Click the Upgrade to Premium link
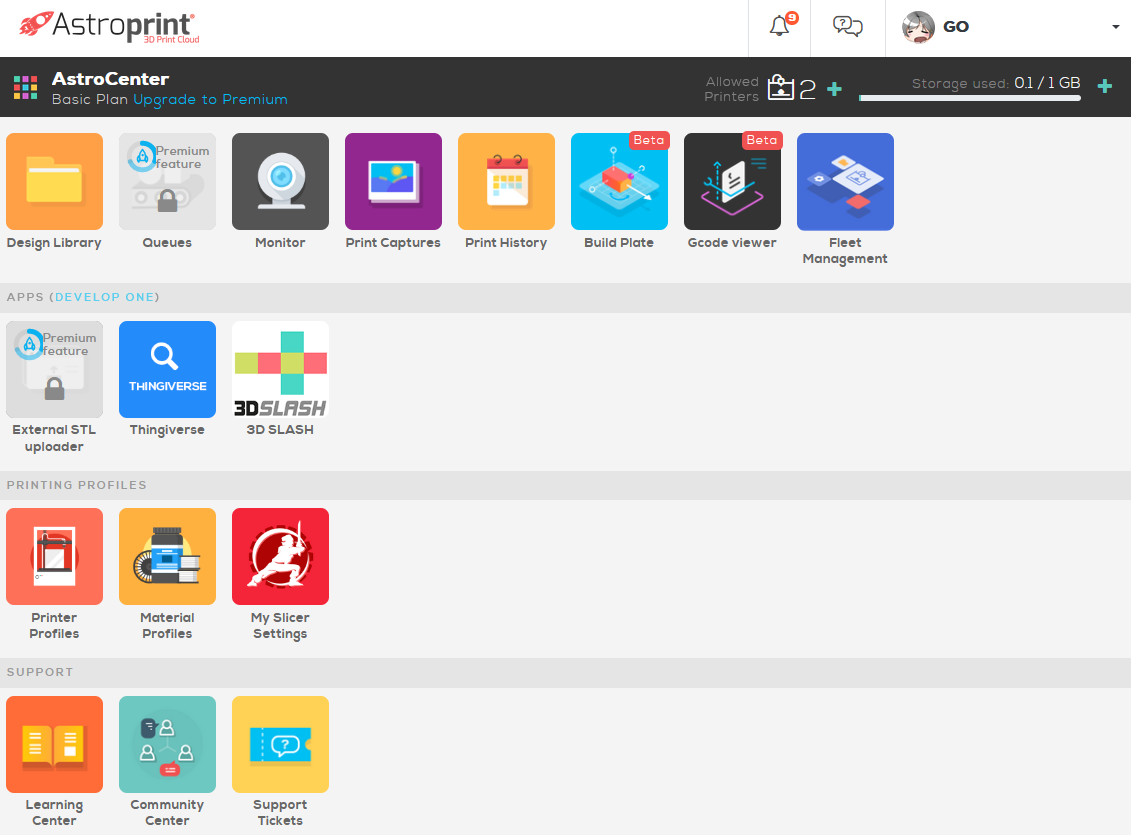The image size is (1131, 835). click(x=211, y=100)
